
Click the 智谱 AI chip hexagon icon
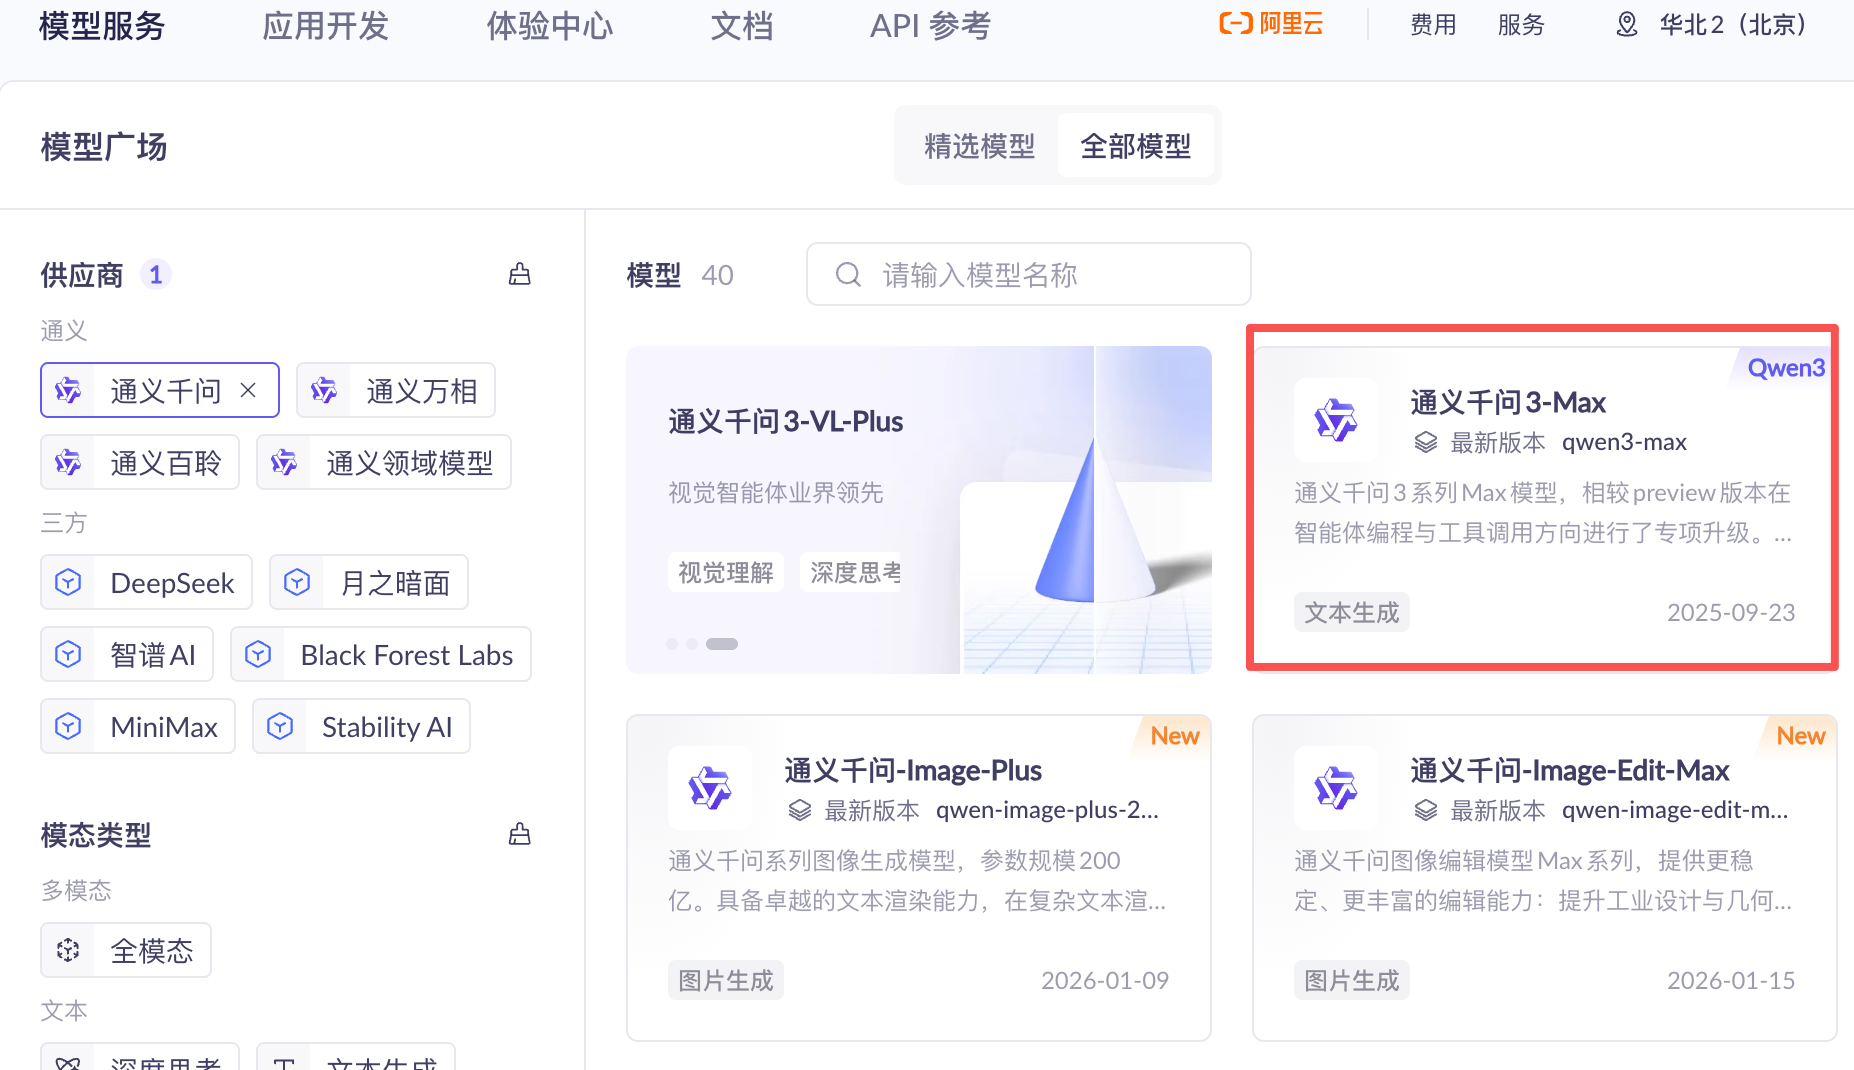coord(68,654)
